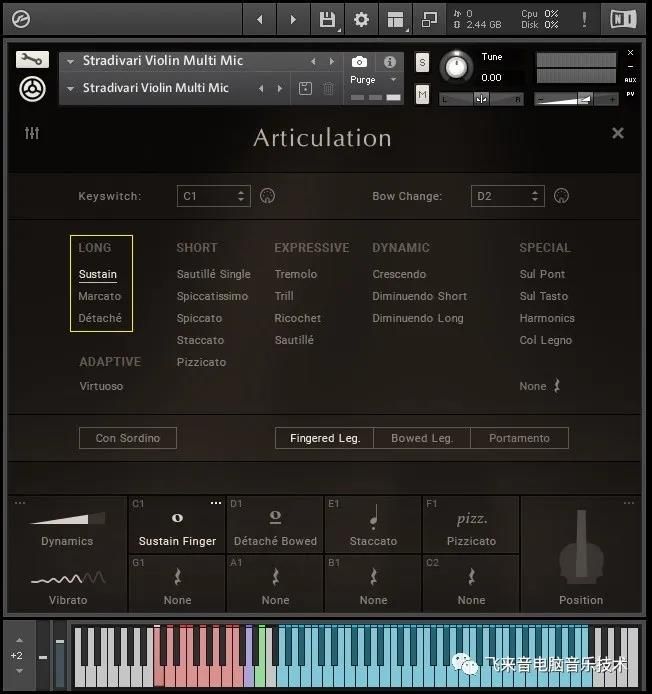
Task: Go to previous instrument in header bar
Action: click(x=260, y=19)
